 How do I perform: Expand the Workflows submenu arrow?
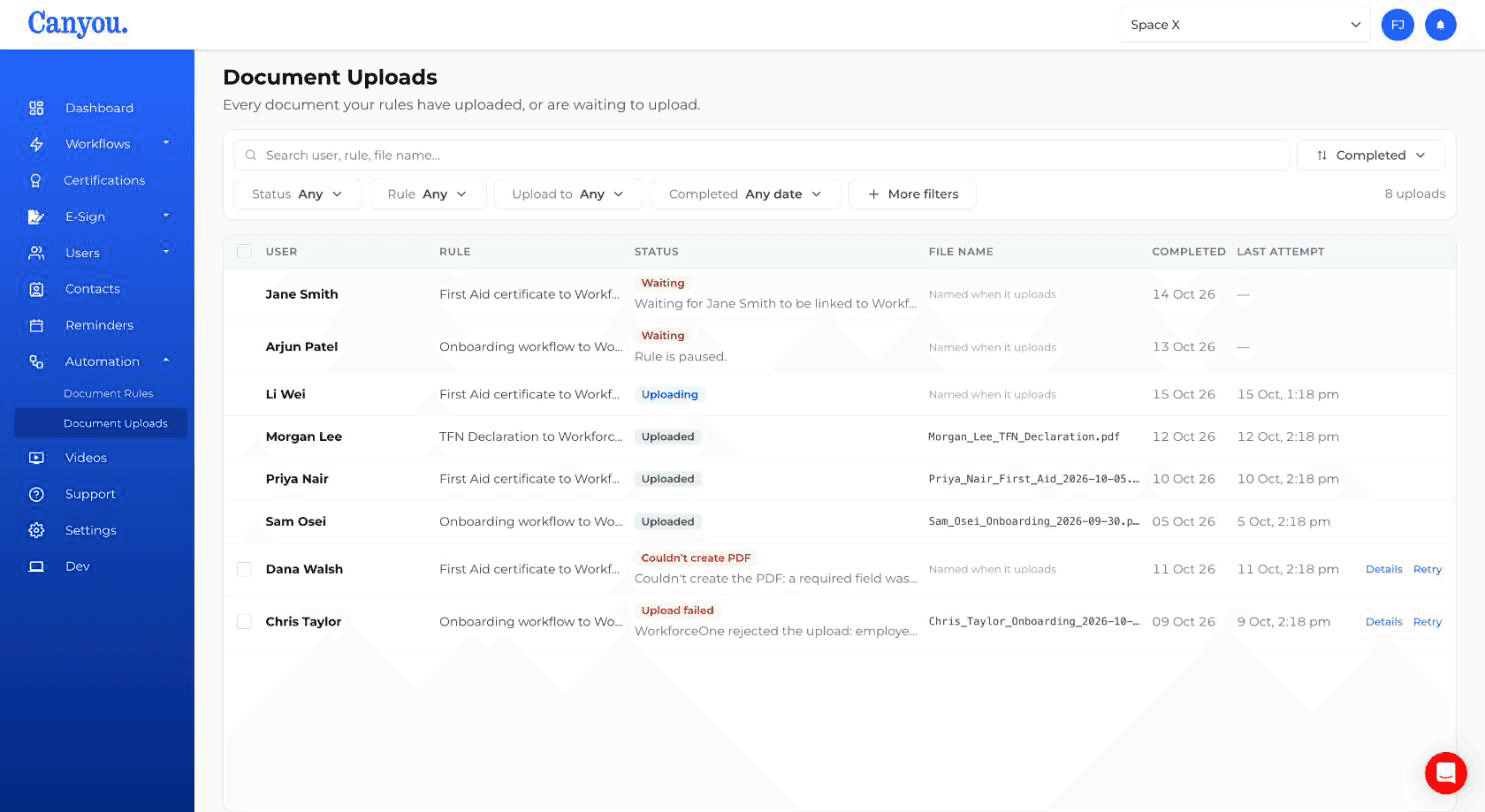(x=166, y=143)
